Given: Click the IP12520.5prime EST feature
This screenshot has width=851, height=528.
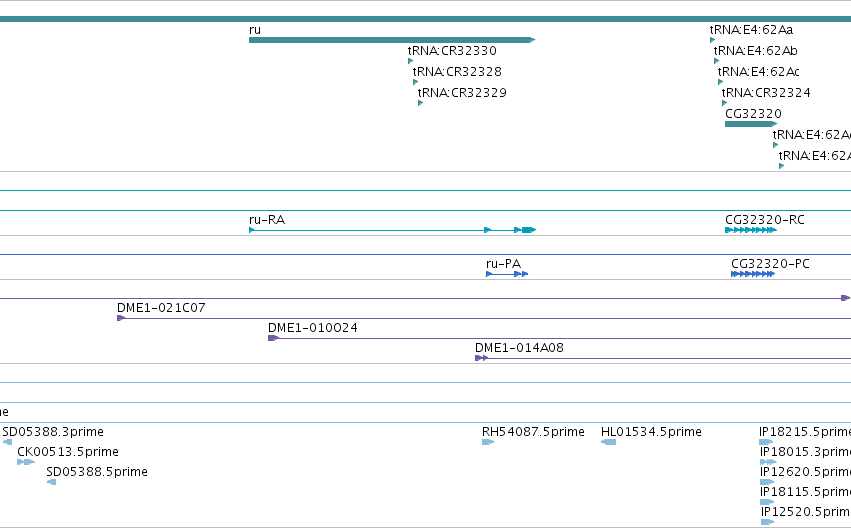Looking at the screenshot, I should (767, 522).
